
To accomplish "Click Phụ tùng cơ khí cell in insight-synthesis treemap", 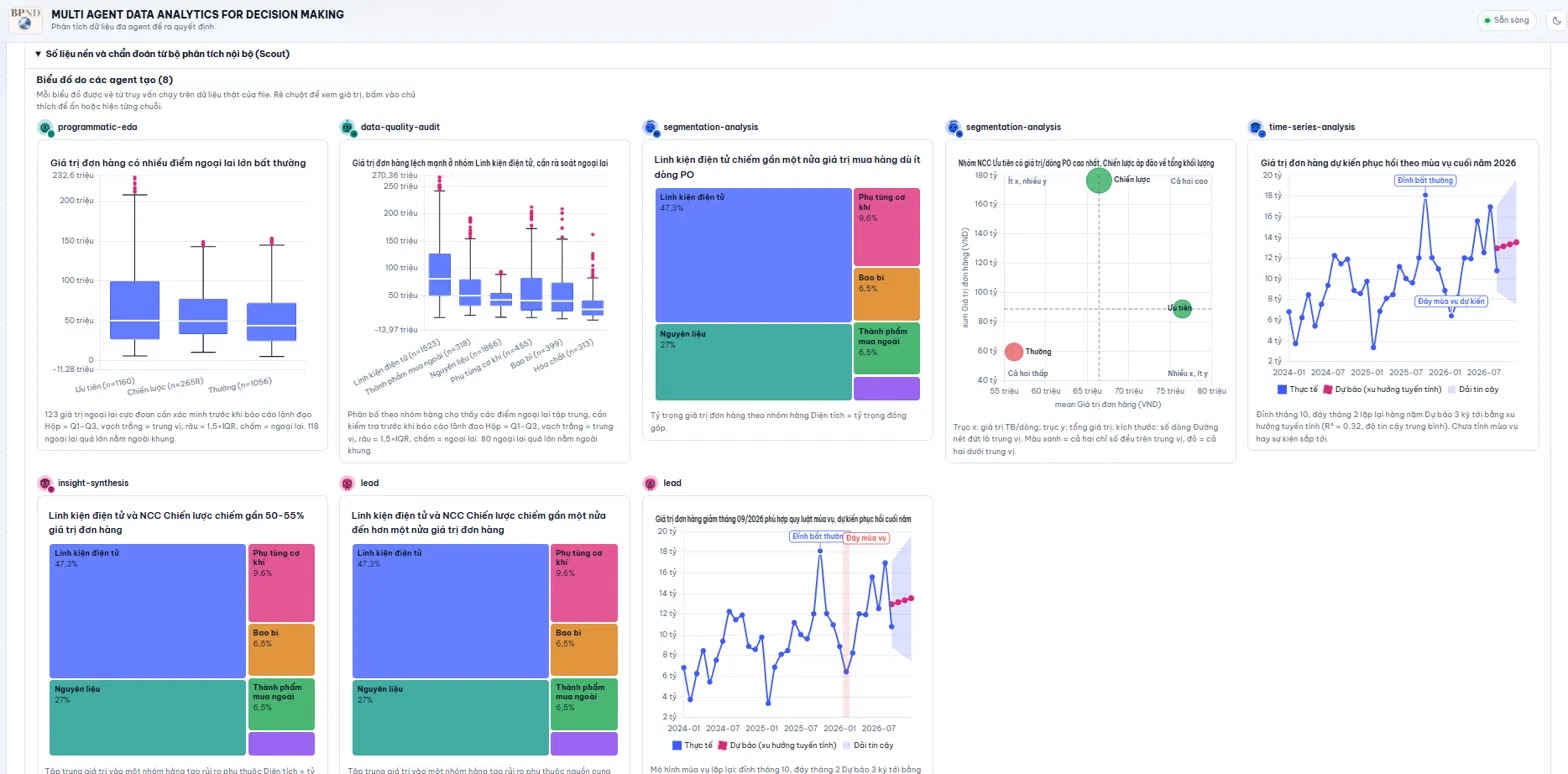I will [x=281, y=583].
